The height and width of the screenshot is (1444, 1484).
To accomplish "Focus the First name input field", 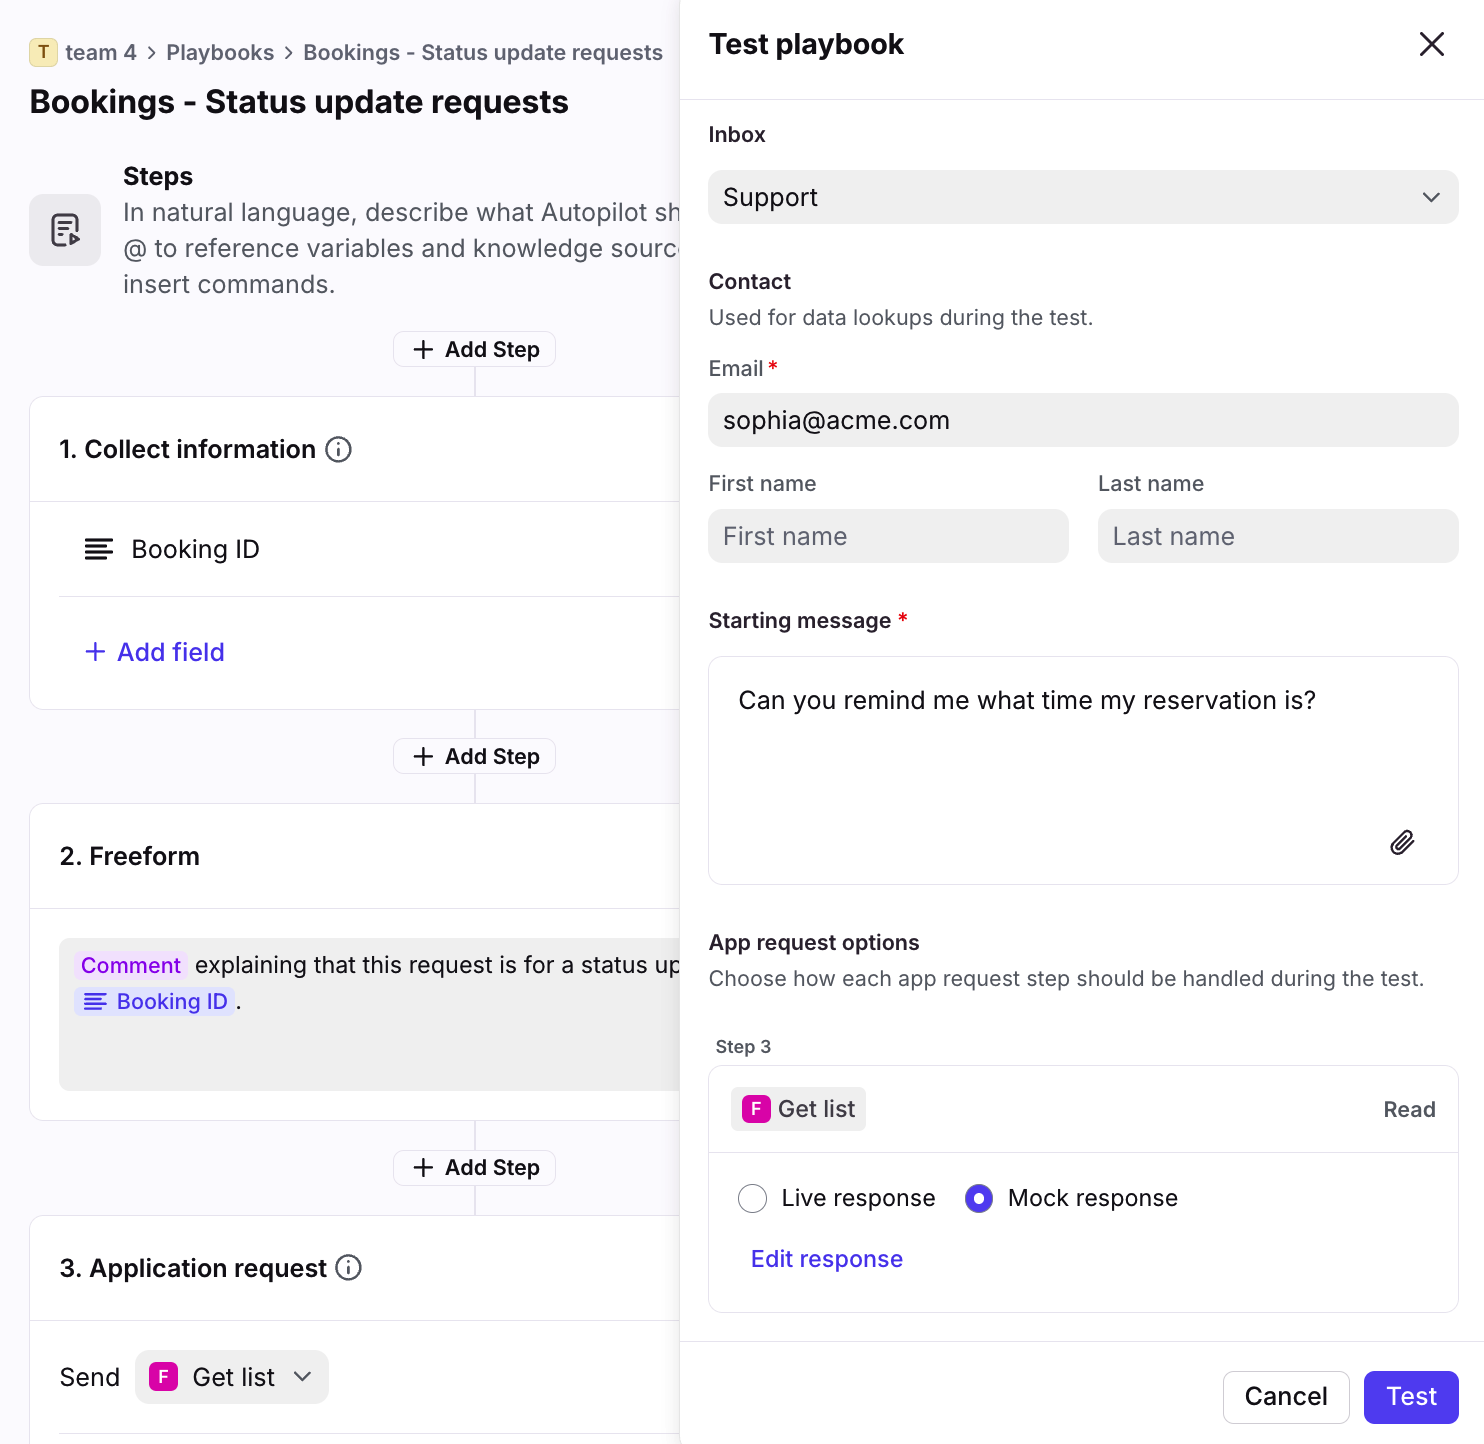I will pyautogui.click(x=888, y=536).
